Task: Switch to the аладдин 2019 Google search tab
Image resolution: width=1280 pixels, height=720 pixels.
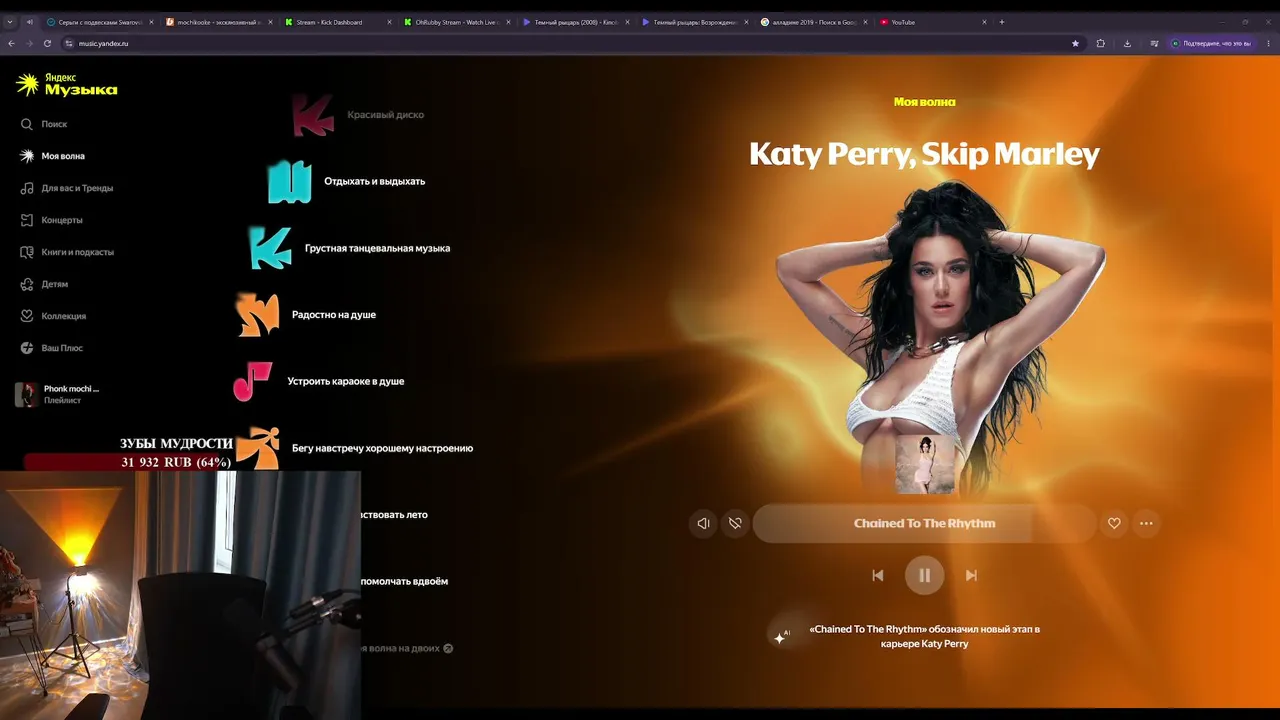Action: tap(813, 22)
